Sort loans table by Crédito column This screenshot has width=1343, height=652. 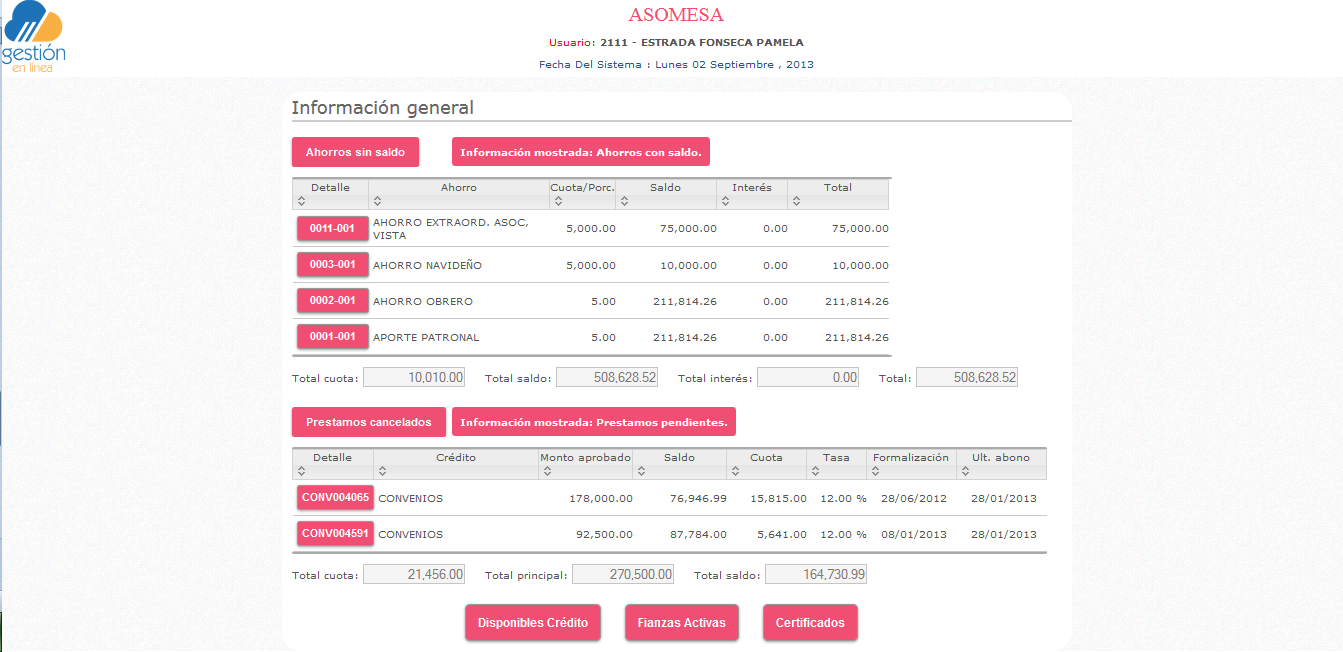coord(456,464)
